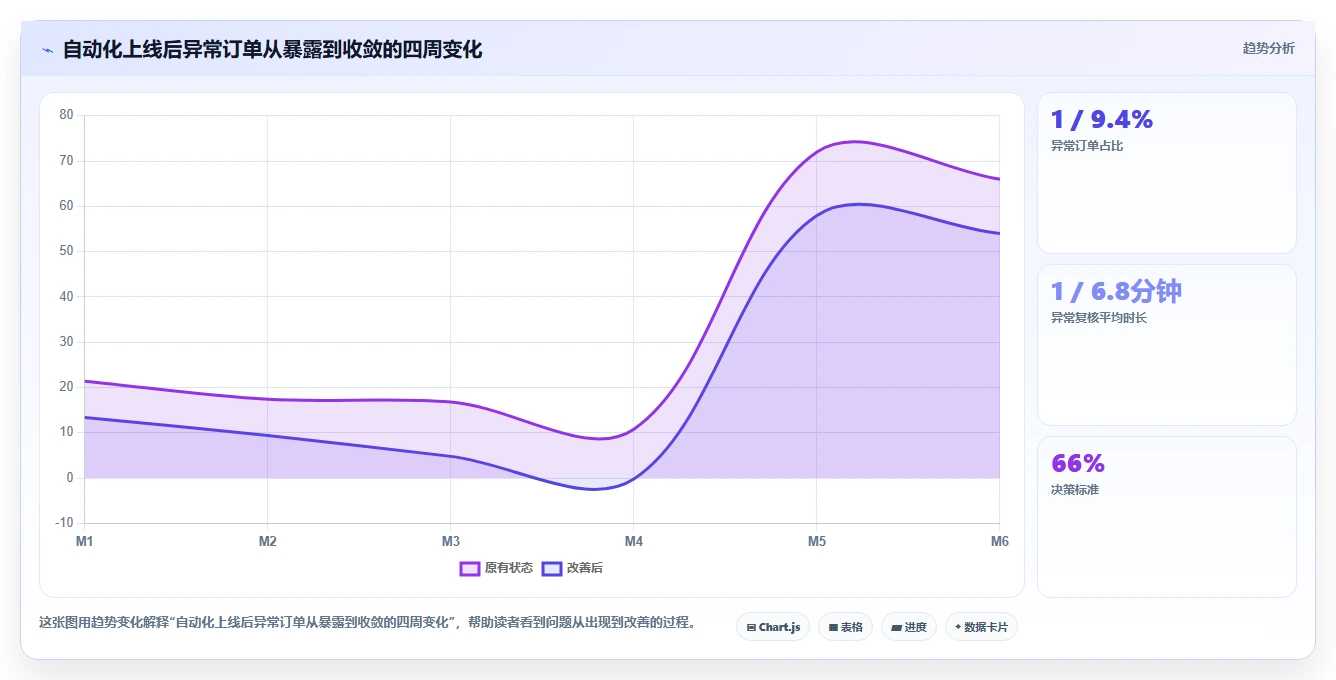
Task: Click the sparkle icon in 数据卡片 tag
Action: point(958,627)
